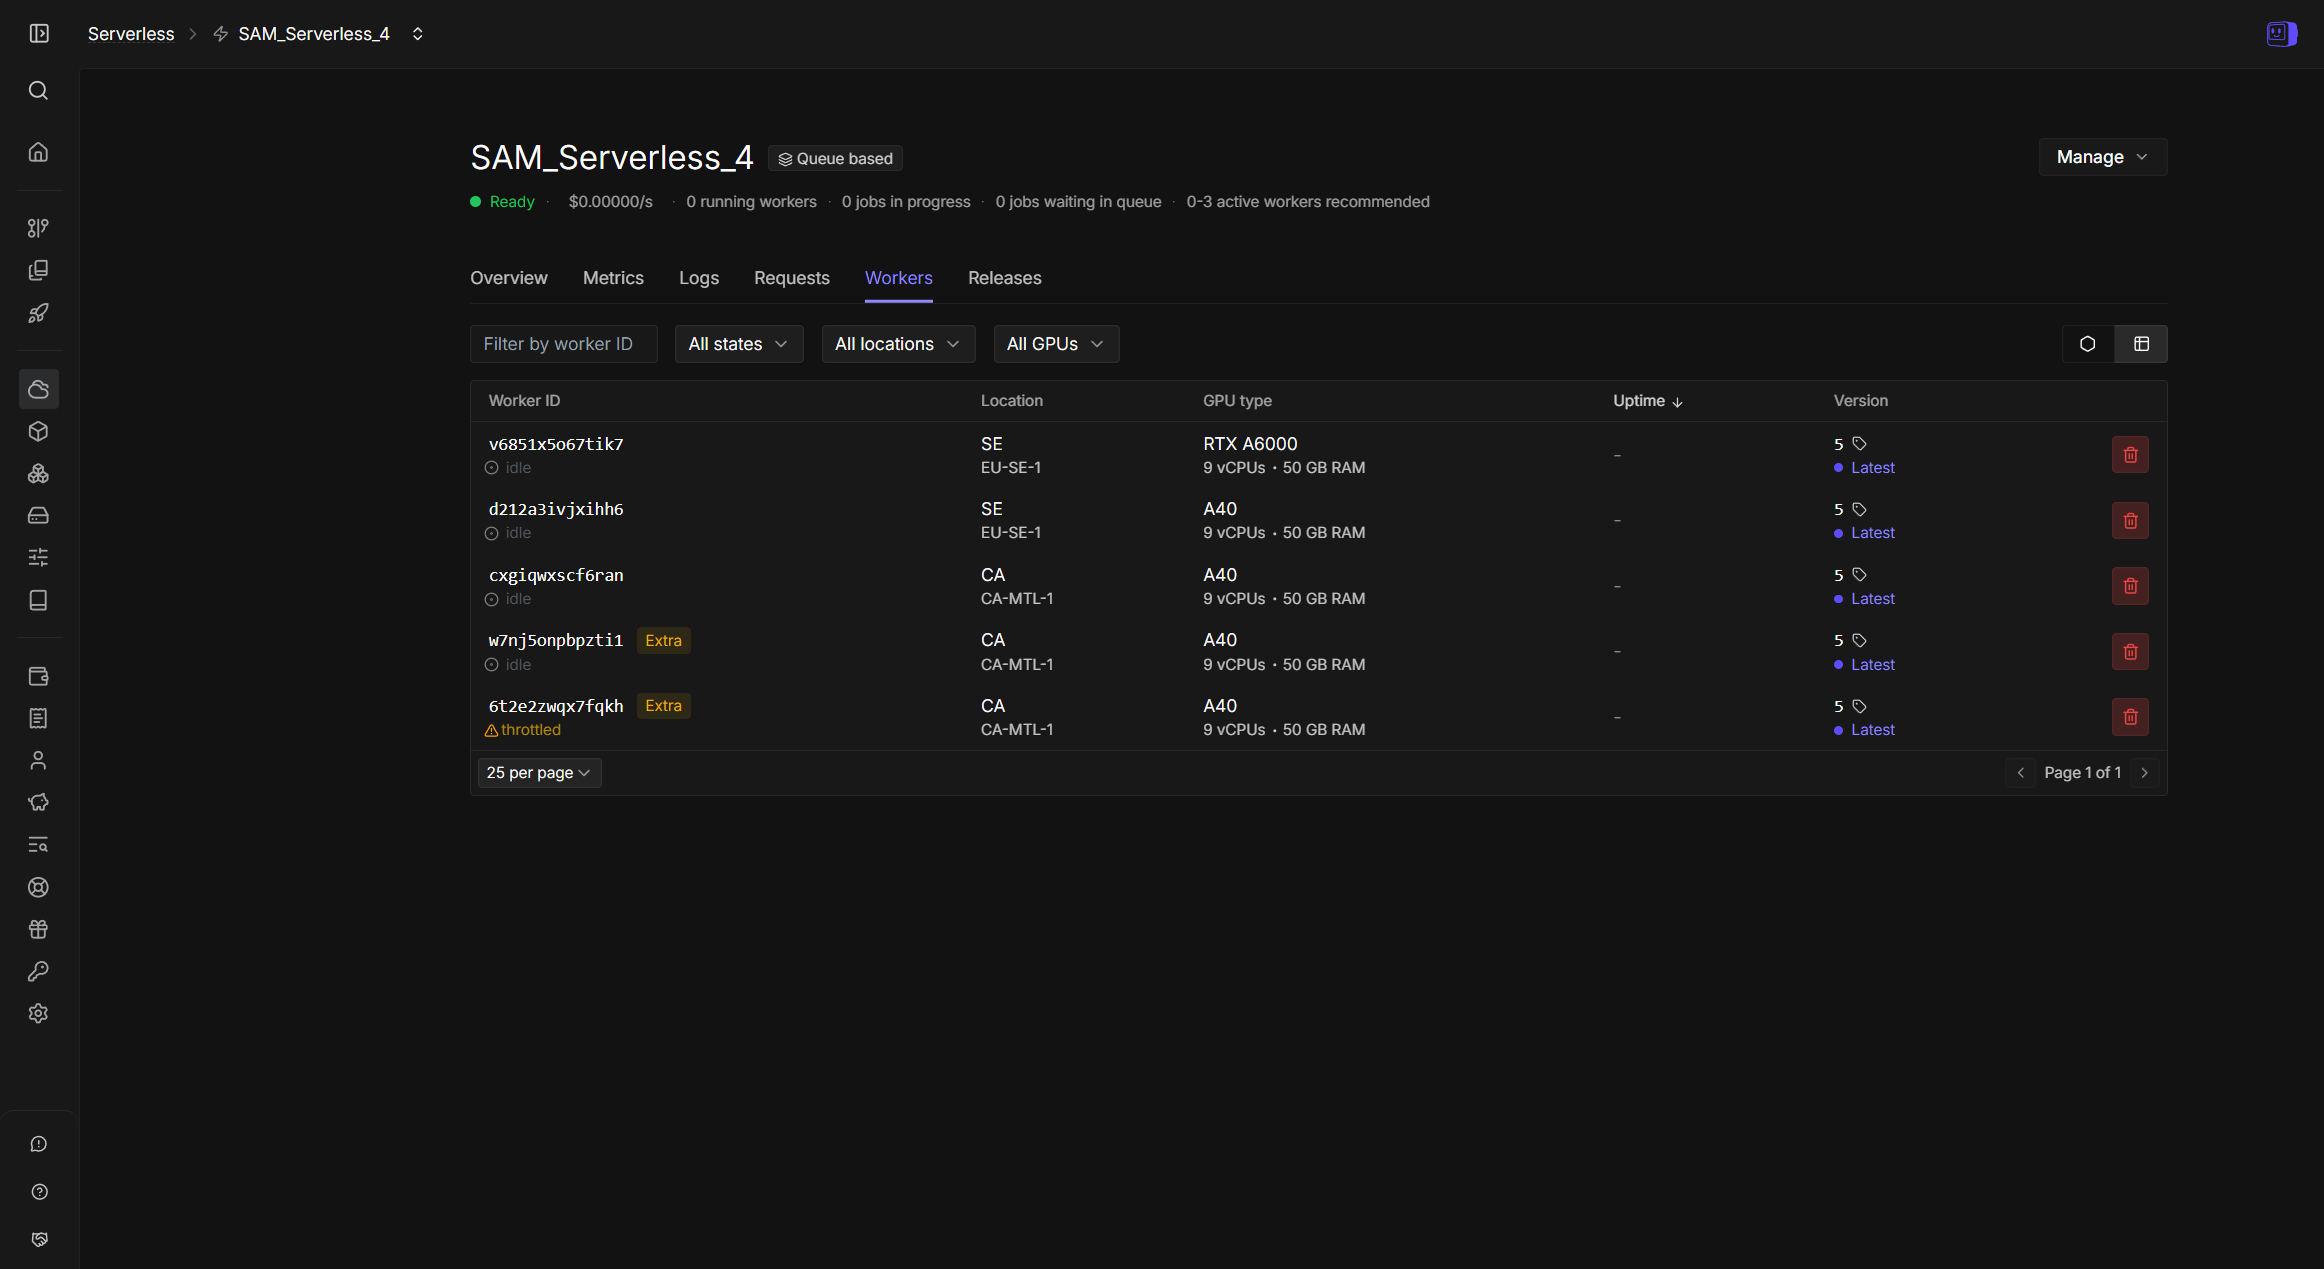
Task: Select worker ID v6851x5o67tik7
Action: 556,444
